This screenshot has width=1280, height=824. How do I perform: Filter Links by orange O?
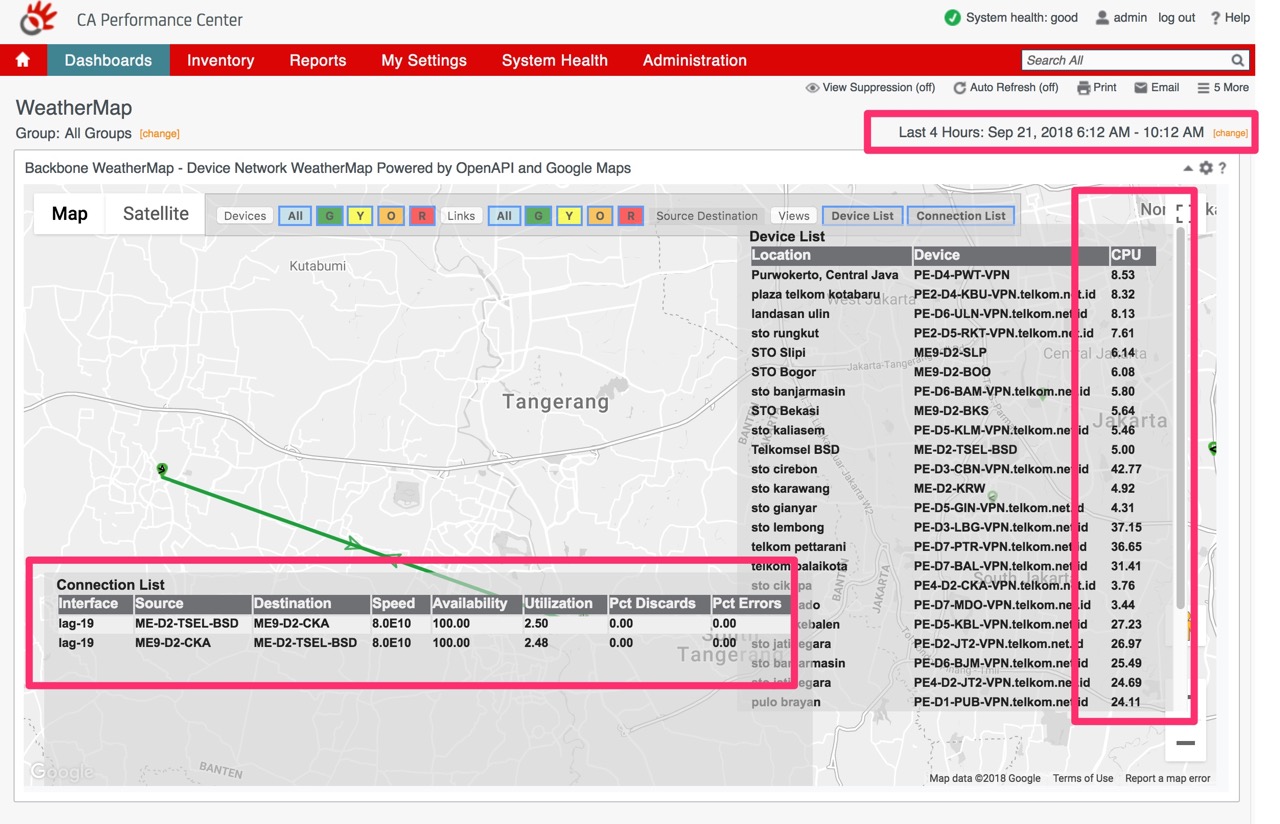point(600,216)
